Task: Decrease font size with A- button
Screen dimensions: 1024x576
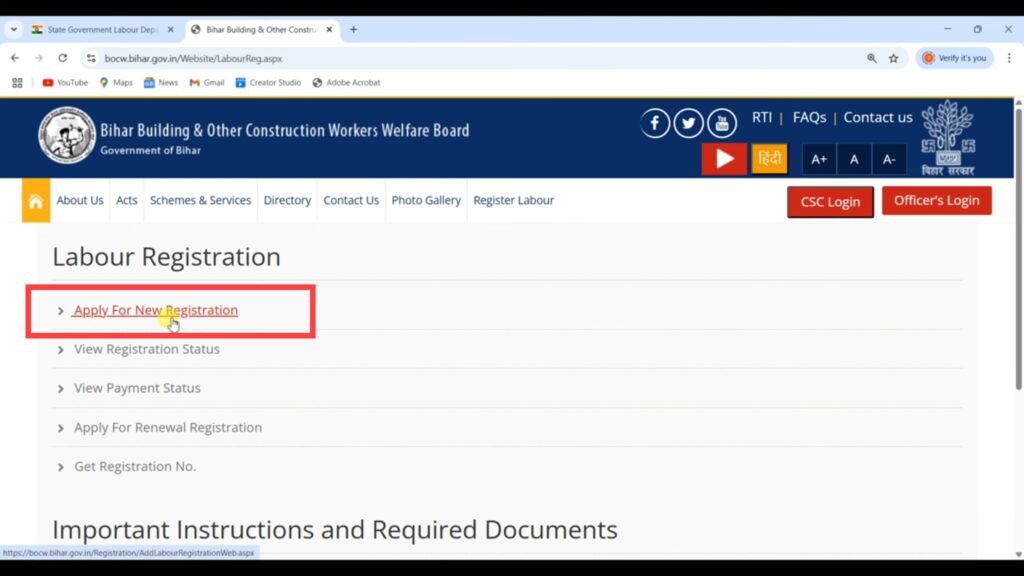Action: pos(889,159)
